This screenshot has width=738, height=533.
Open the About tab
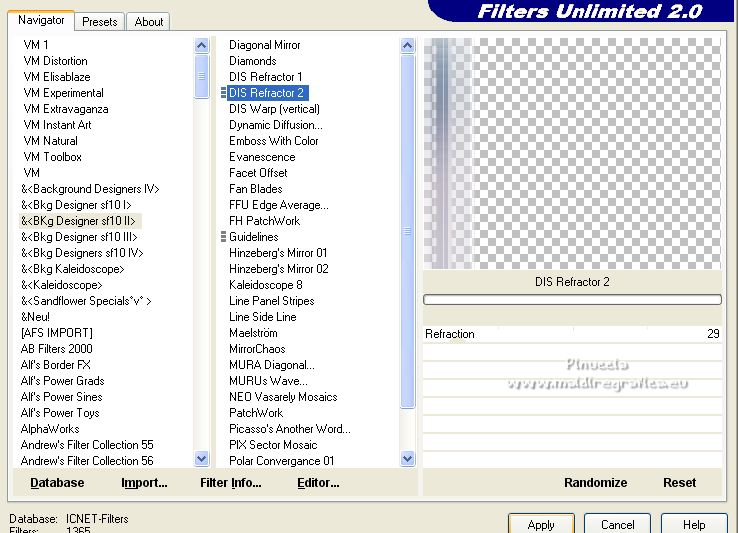pyautogui.click(x=149, y=22)
